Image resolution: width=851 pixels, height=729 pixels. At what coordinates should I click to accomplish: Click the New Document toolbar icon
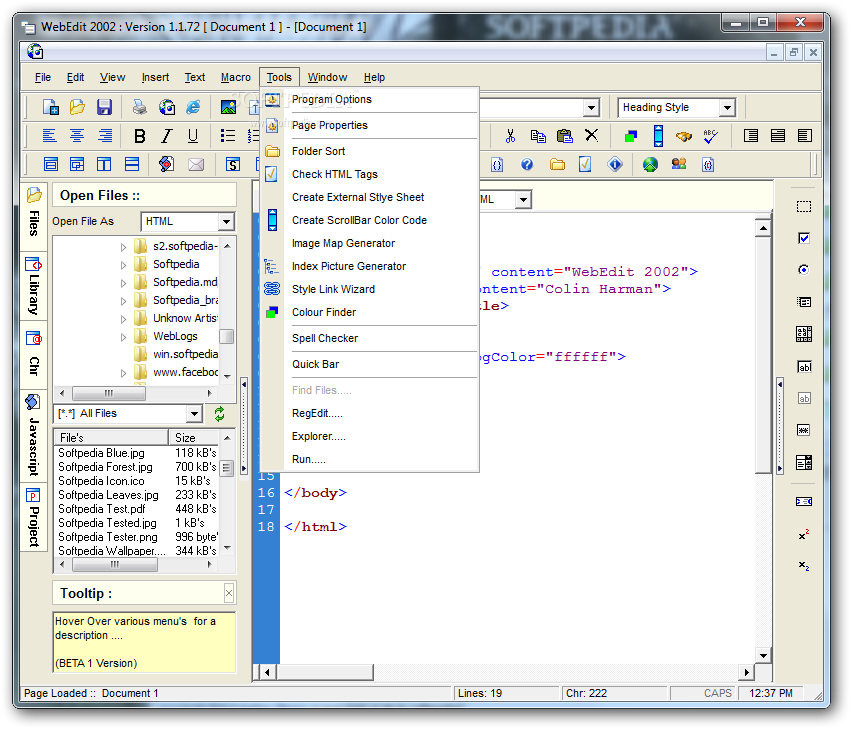click(x=50, y=107)
